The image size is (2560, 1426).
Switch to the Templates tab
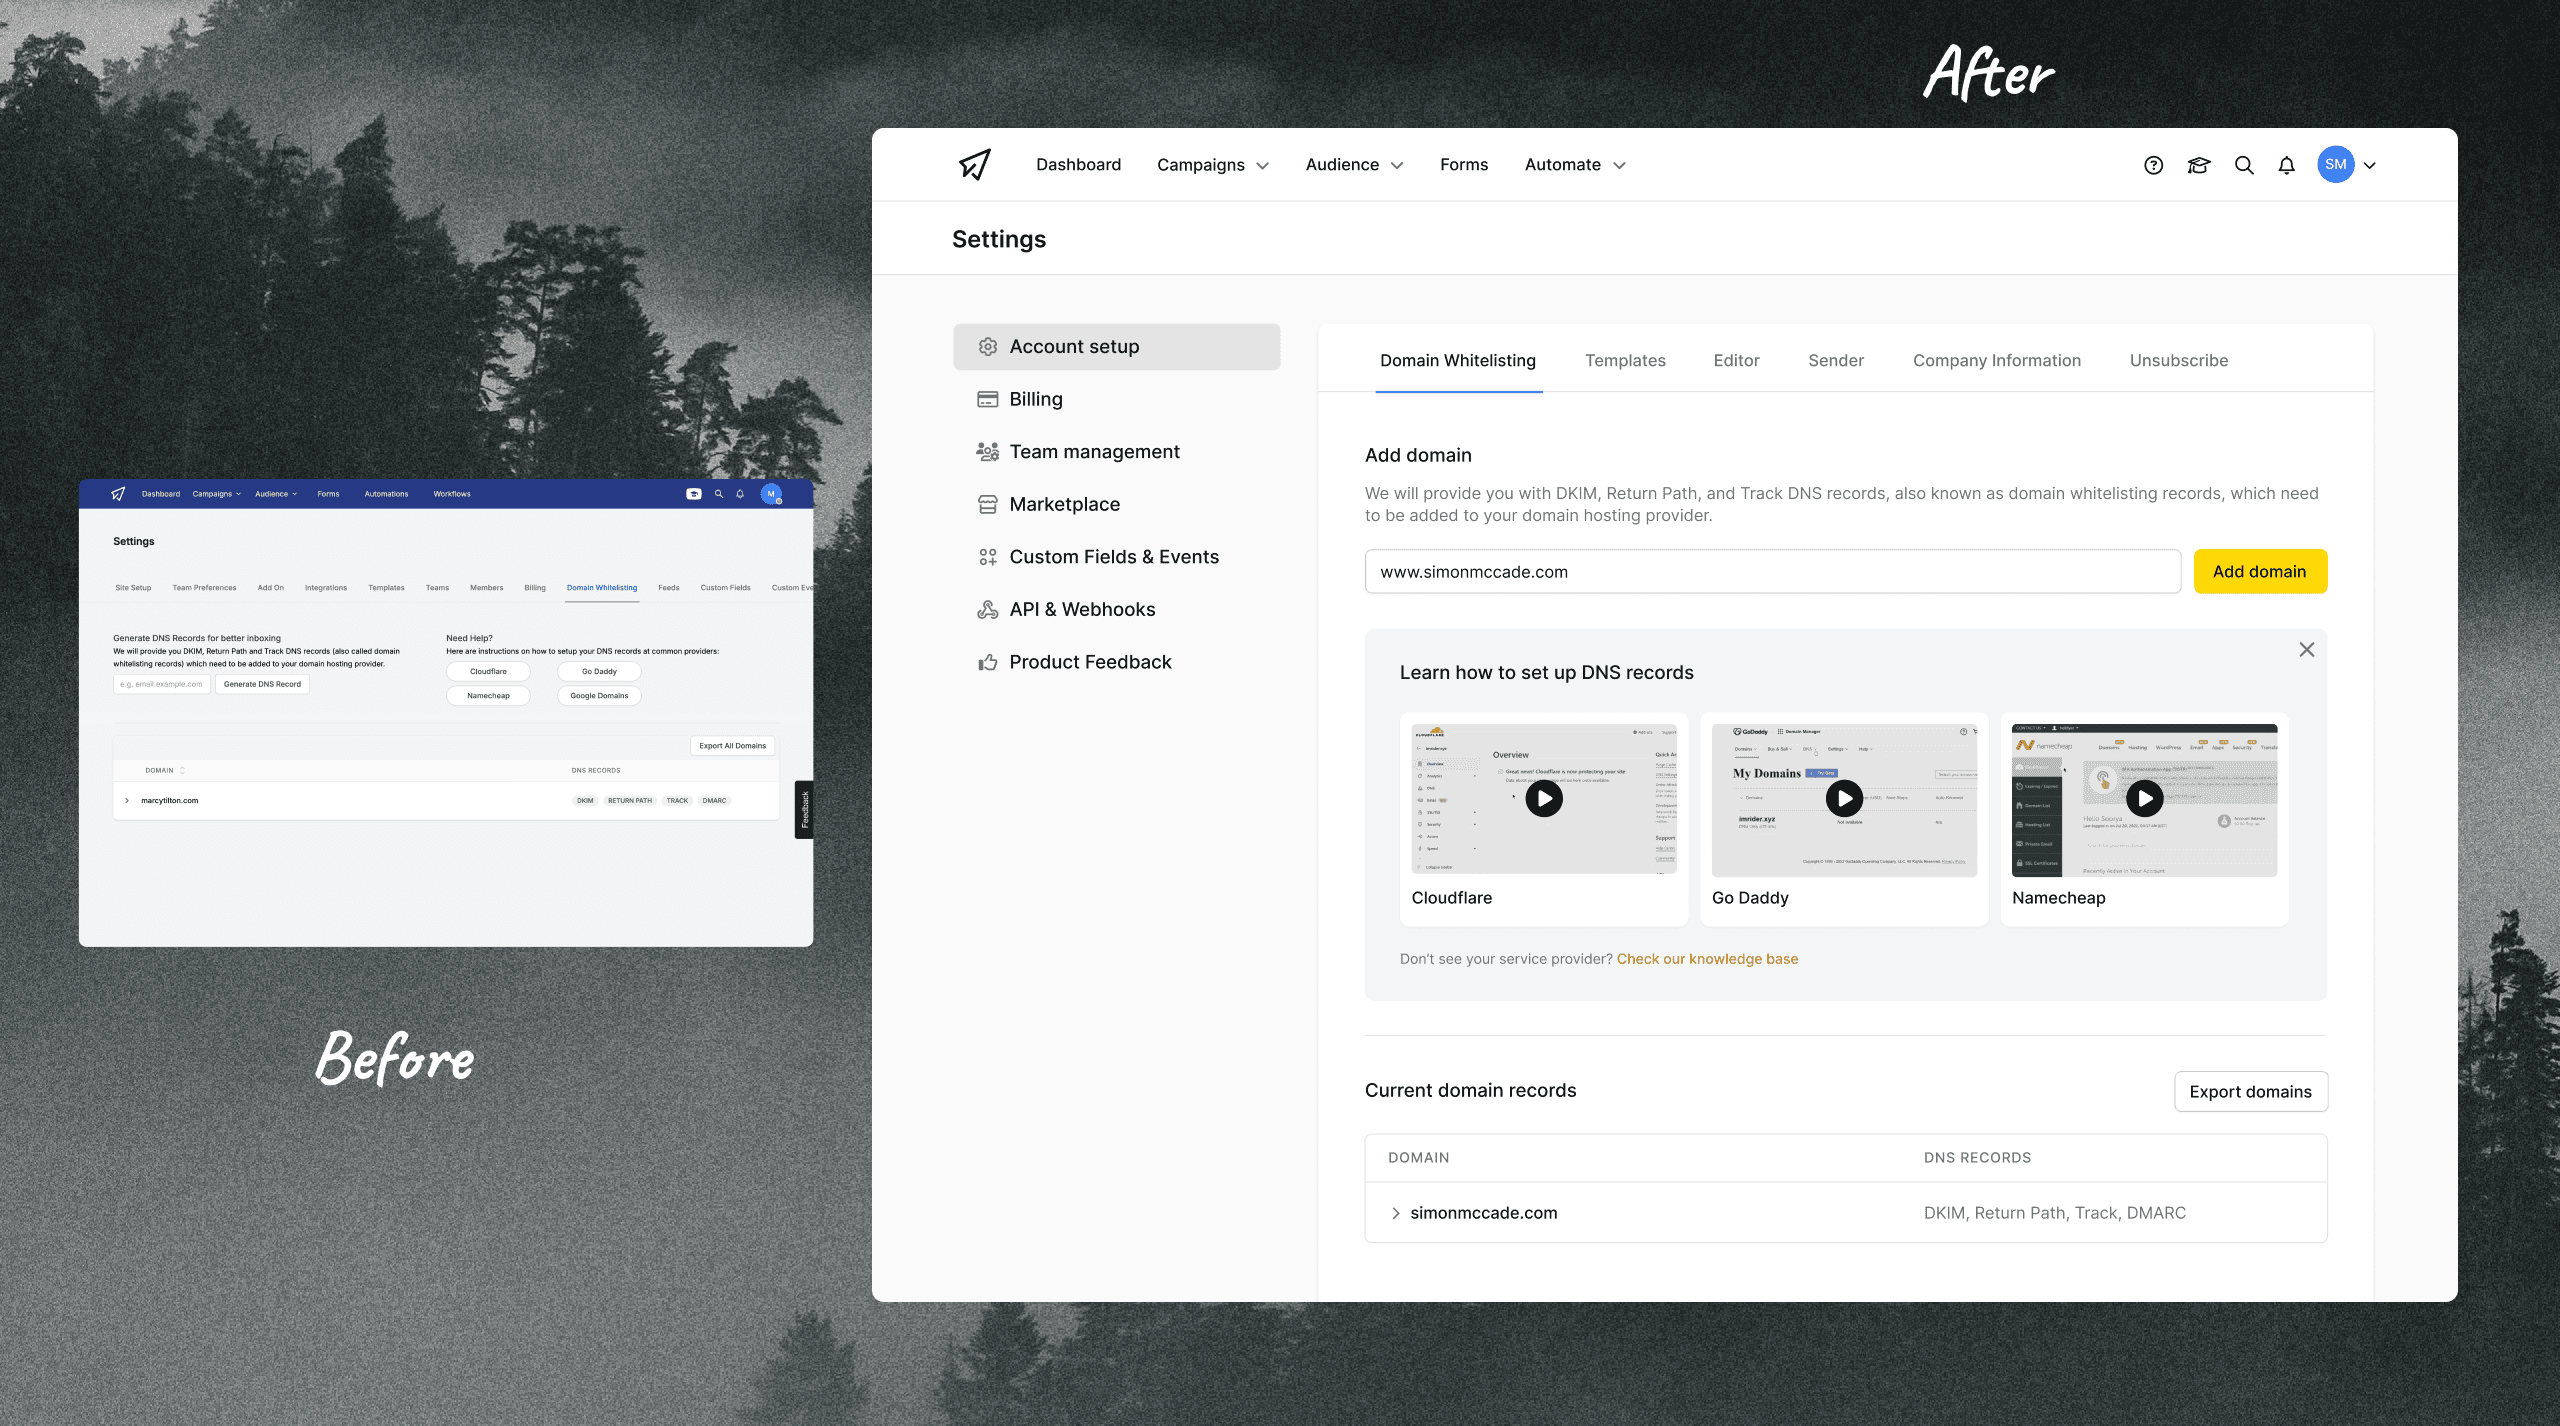click(x=1625, y=360)
